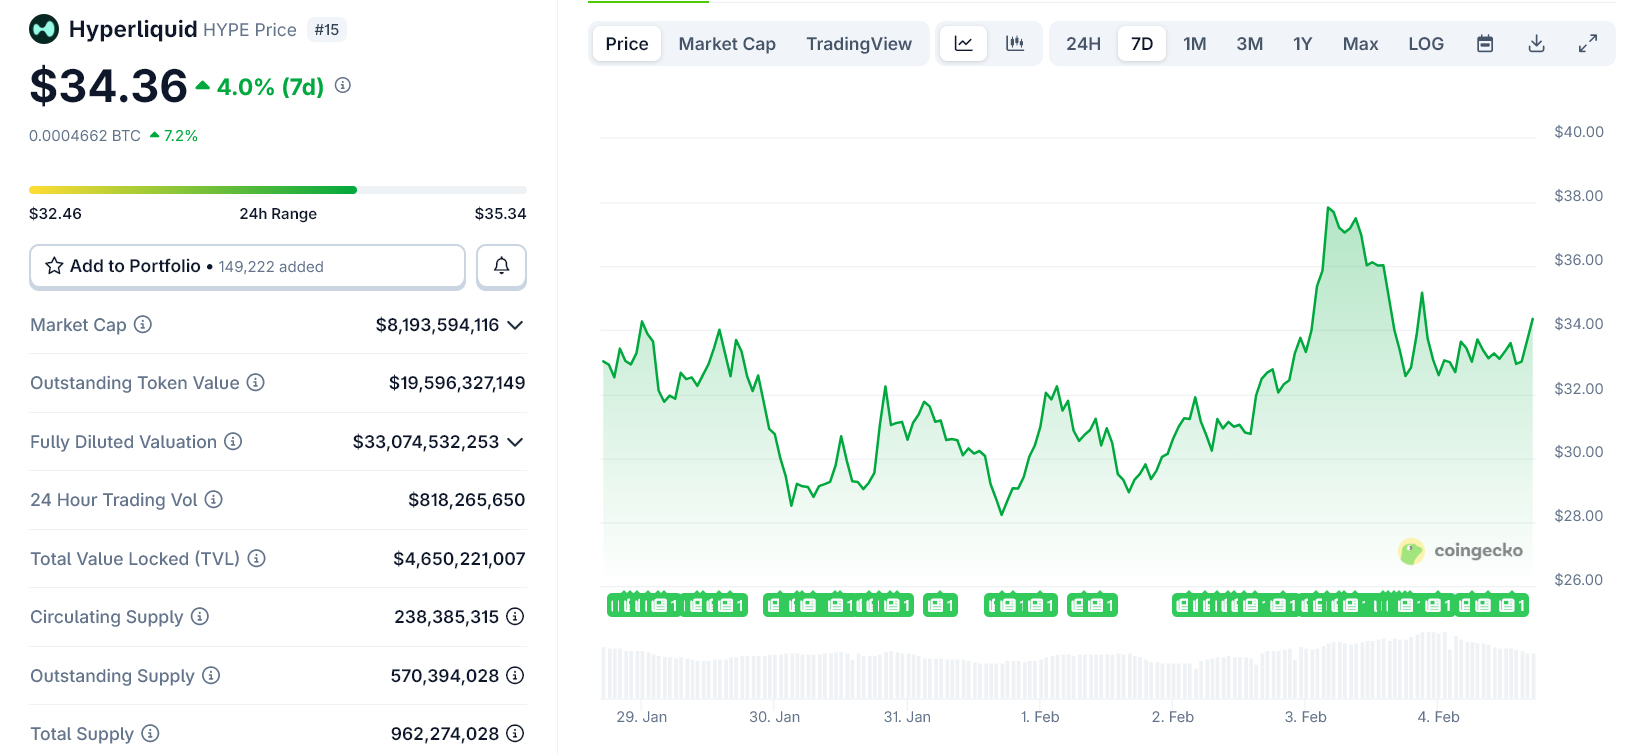Switch to candlestick chart icon
This screenshot has height=754, width=1635.
(1015, 44)
